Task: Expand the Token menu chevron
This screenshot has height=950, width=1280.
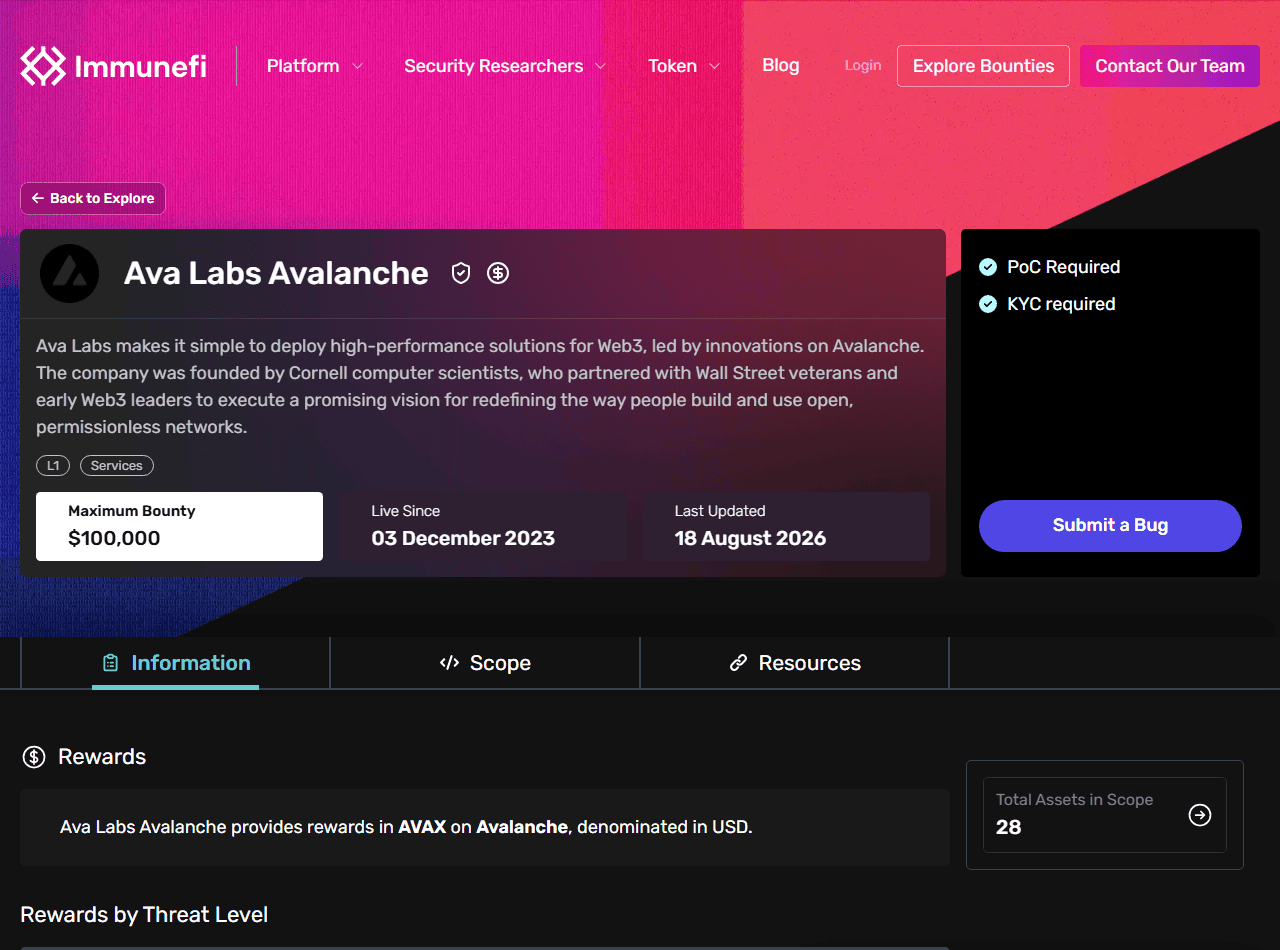Action: coord(715,67)
